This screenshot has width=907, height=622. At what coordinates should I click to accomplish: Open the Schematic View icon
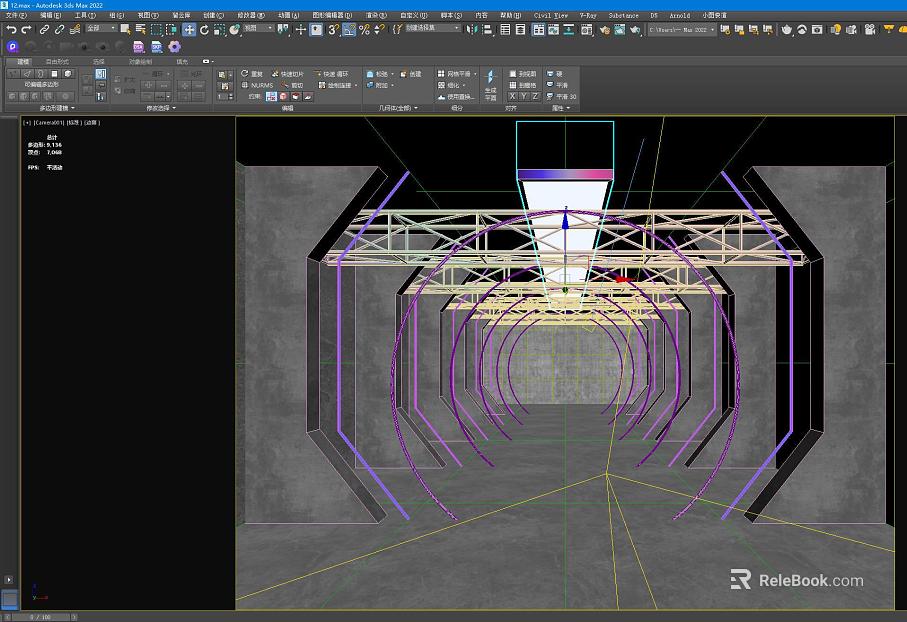[x=569, y=30]
